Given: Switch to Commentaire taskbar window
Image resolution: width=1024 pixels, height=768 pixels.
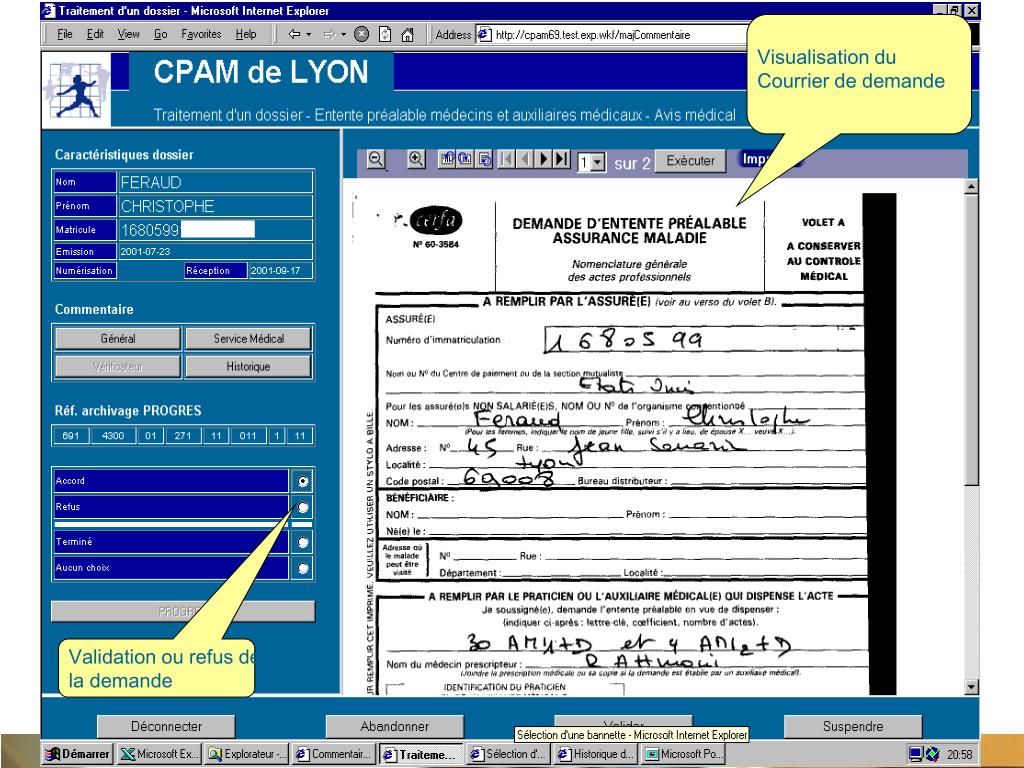Looking at the screenshot, I should [x=334, y=754].
